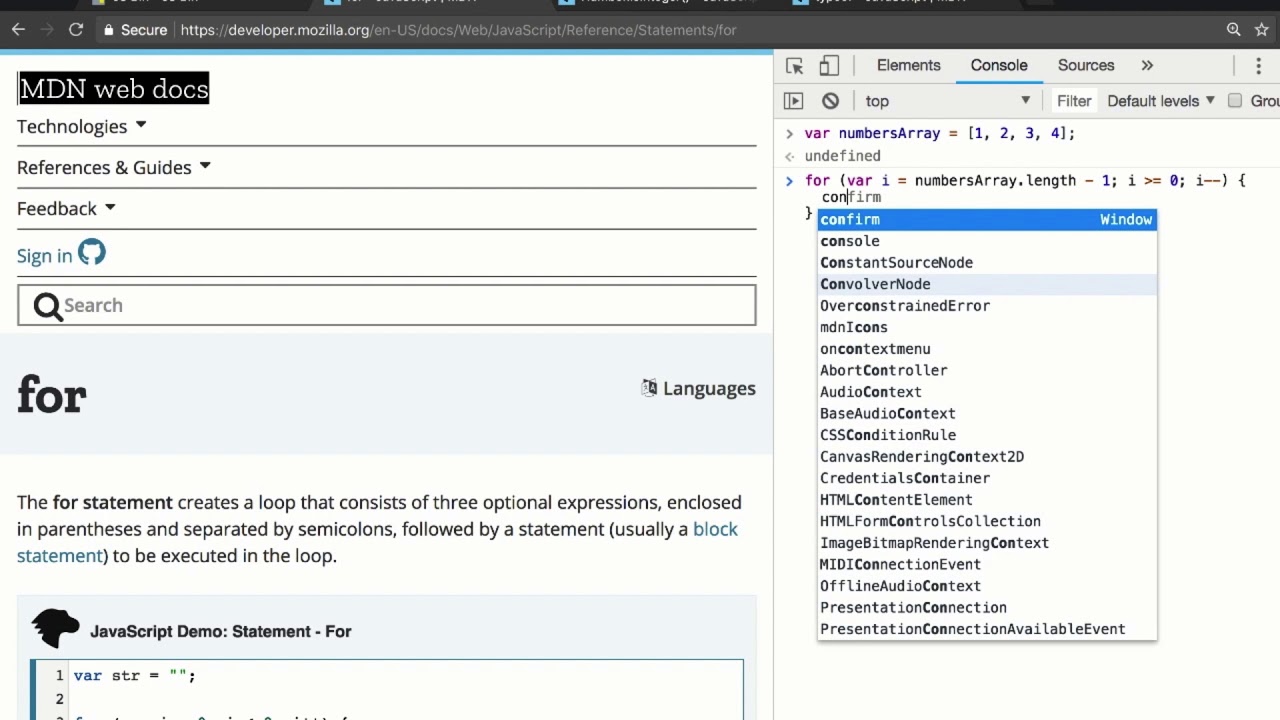Screen dimensions: 1280x720
Task: Click the Secure padlock icon
Action: (109, 30)
